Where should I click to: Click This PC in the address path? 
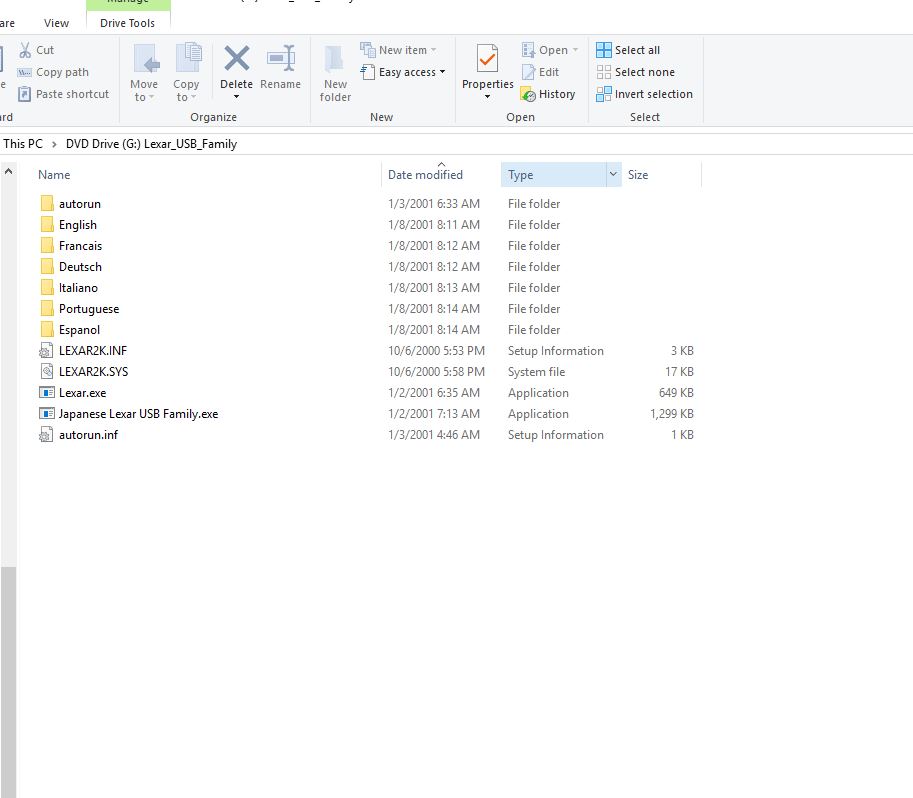(x=23, y=144)
